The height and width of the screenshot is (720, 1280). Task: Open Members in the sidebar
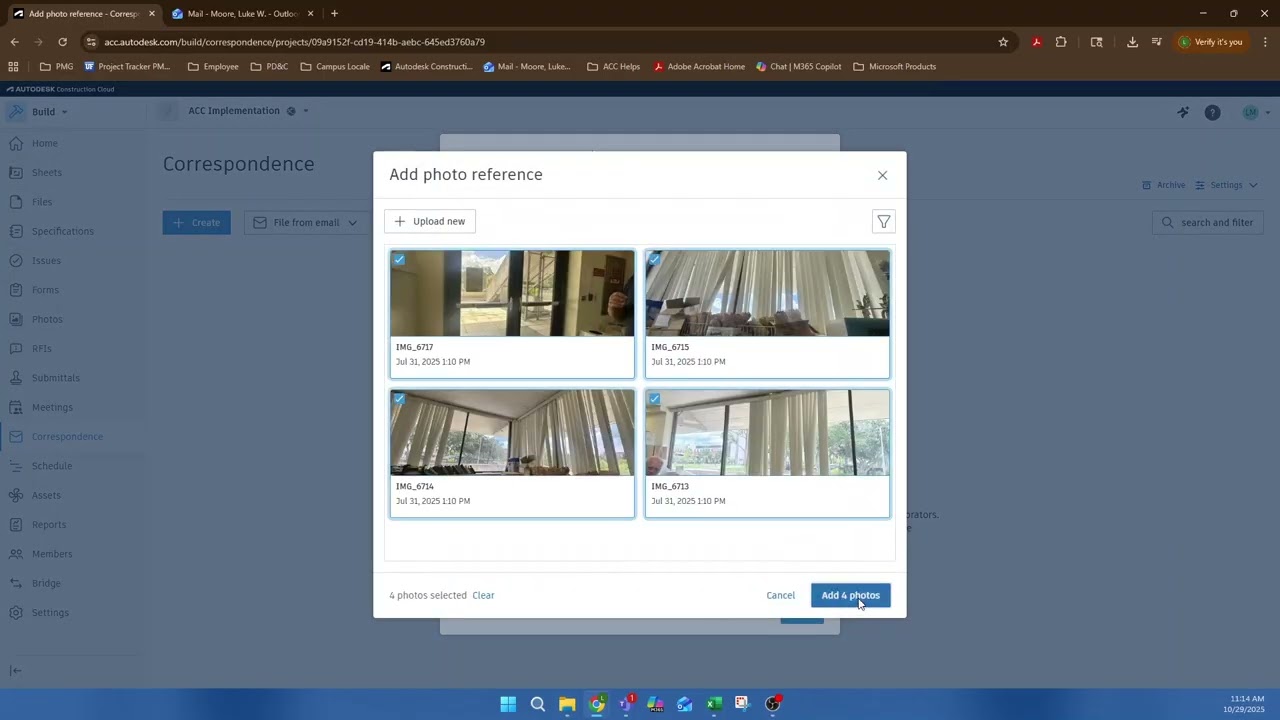(52, 554)
